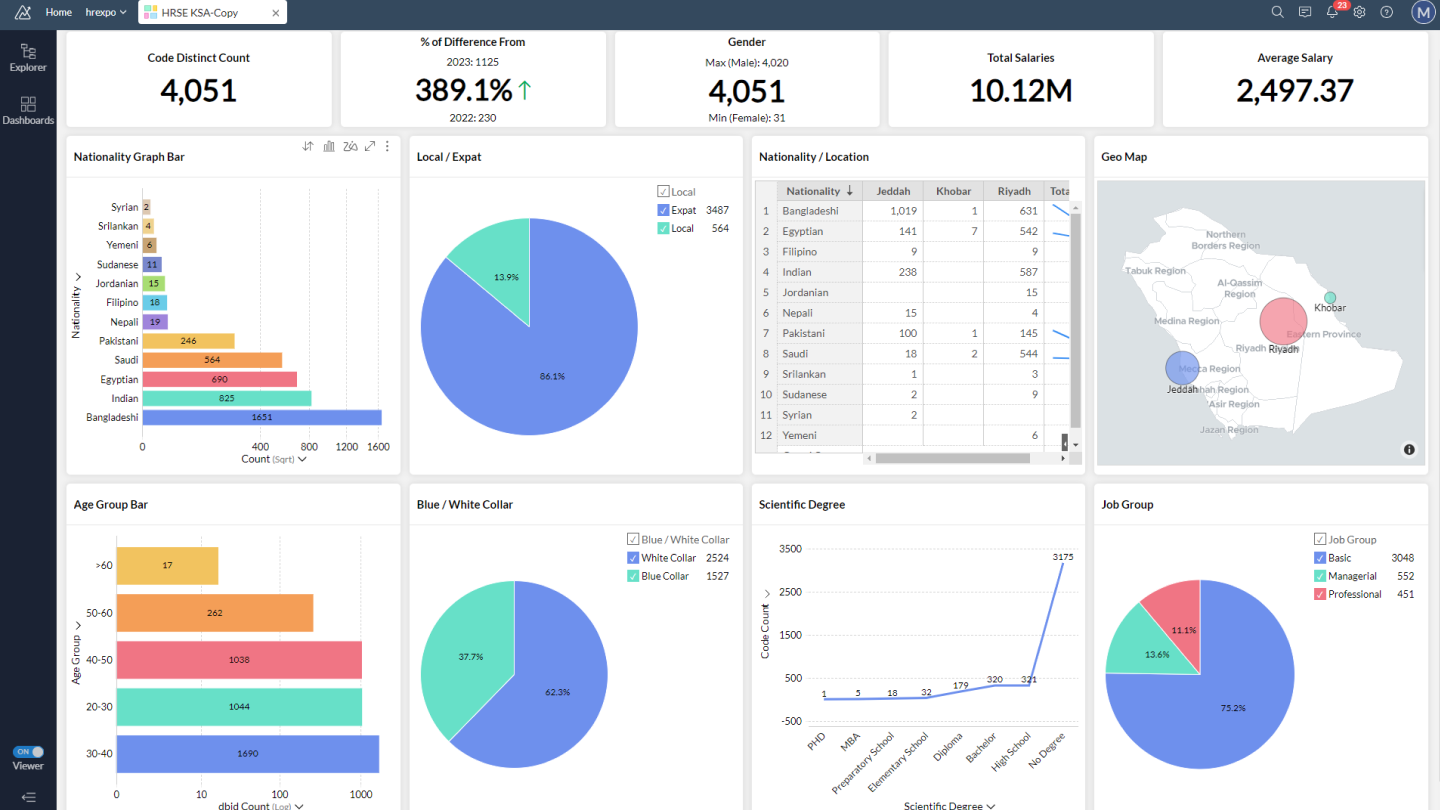Screen dimensions: 1440x810
Task: Select the 30-40 age group bar
Action: [x=248, y=754]
